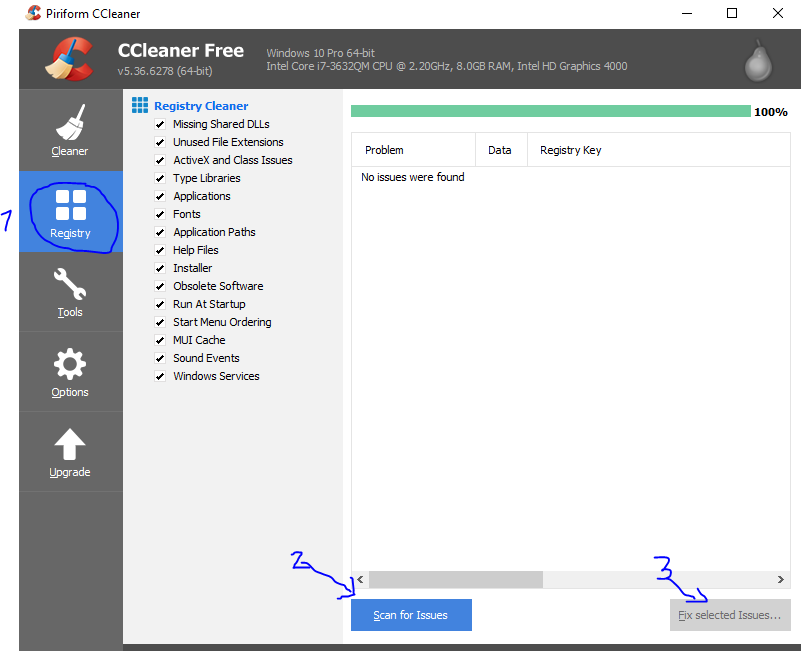Uncheck Windows Services checkbox
The height and width of the screenshot is (651, 801).
[x=160, y=376]
